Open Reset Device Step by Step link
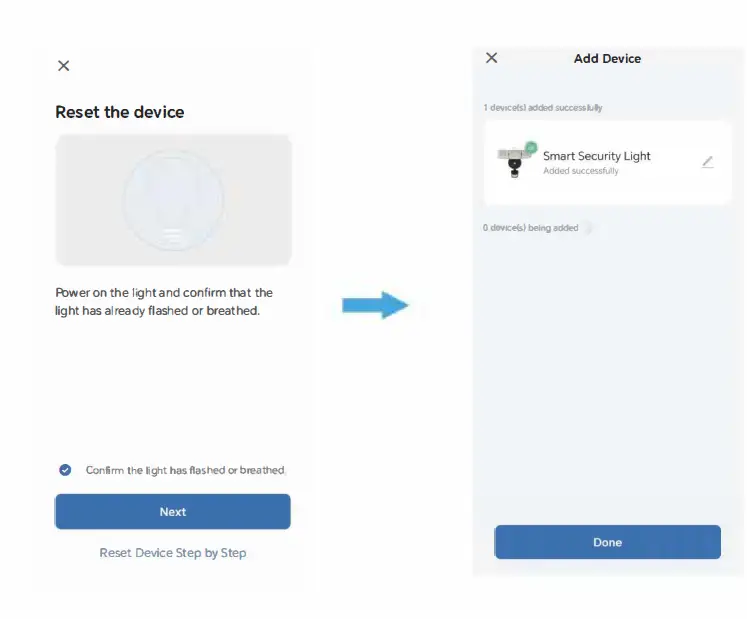The width and height of the screenshot is (747, 619). coord(173,553)
